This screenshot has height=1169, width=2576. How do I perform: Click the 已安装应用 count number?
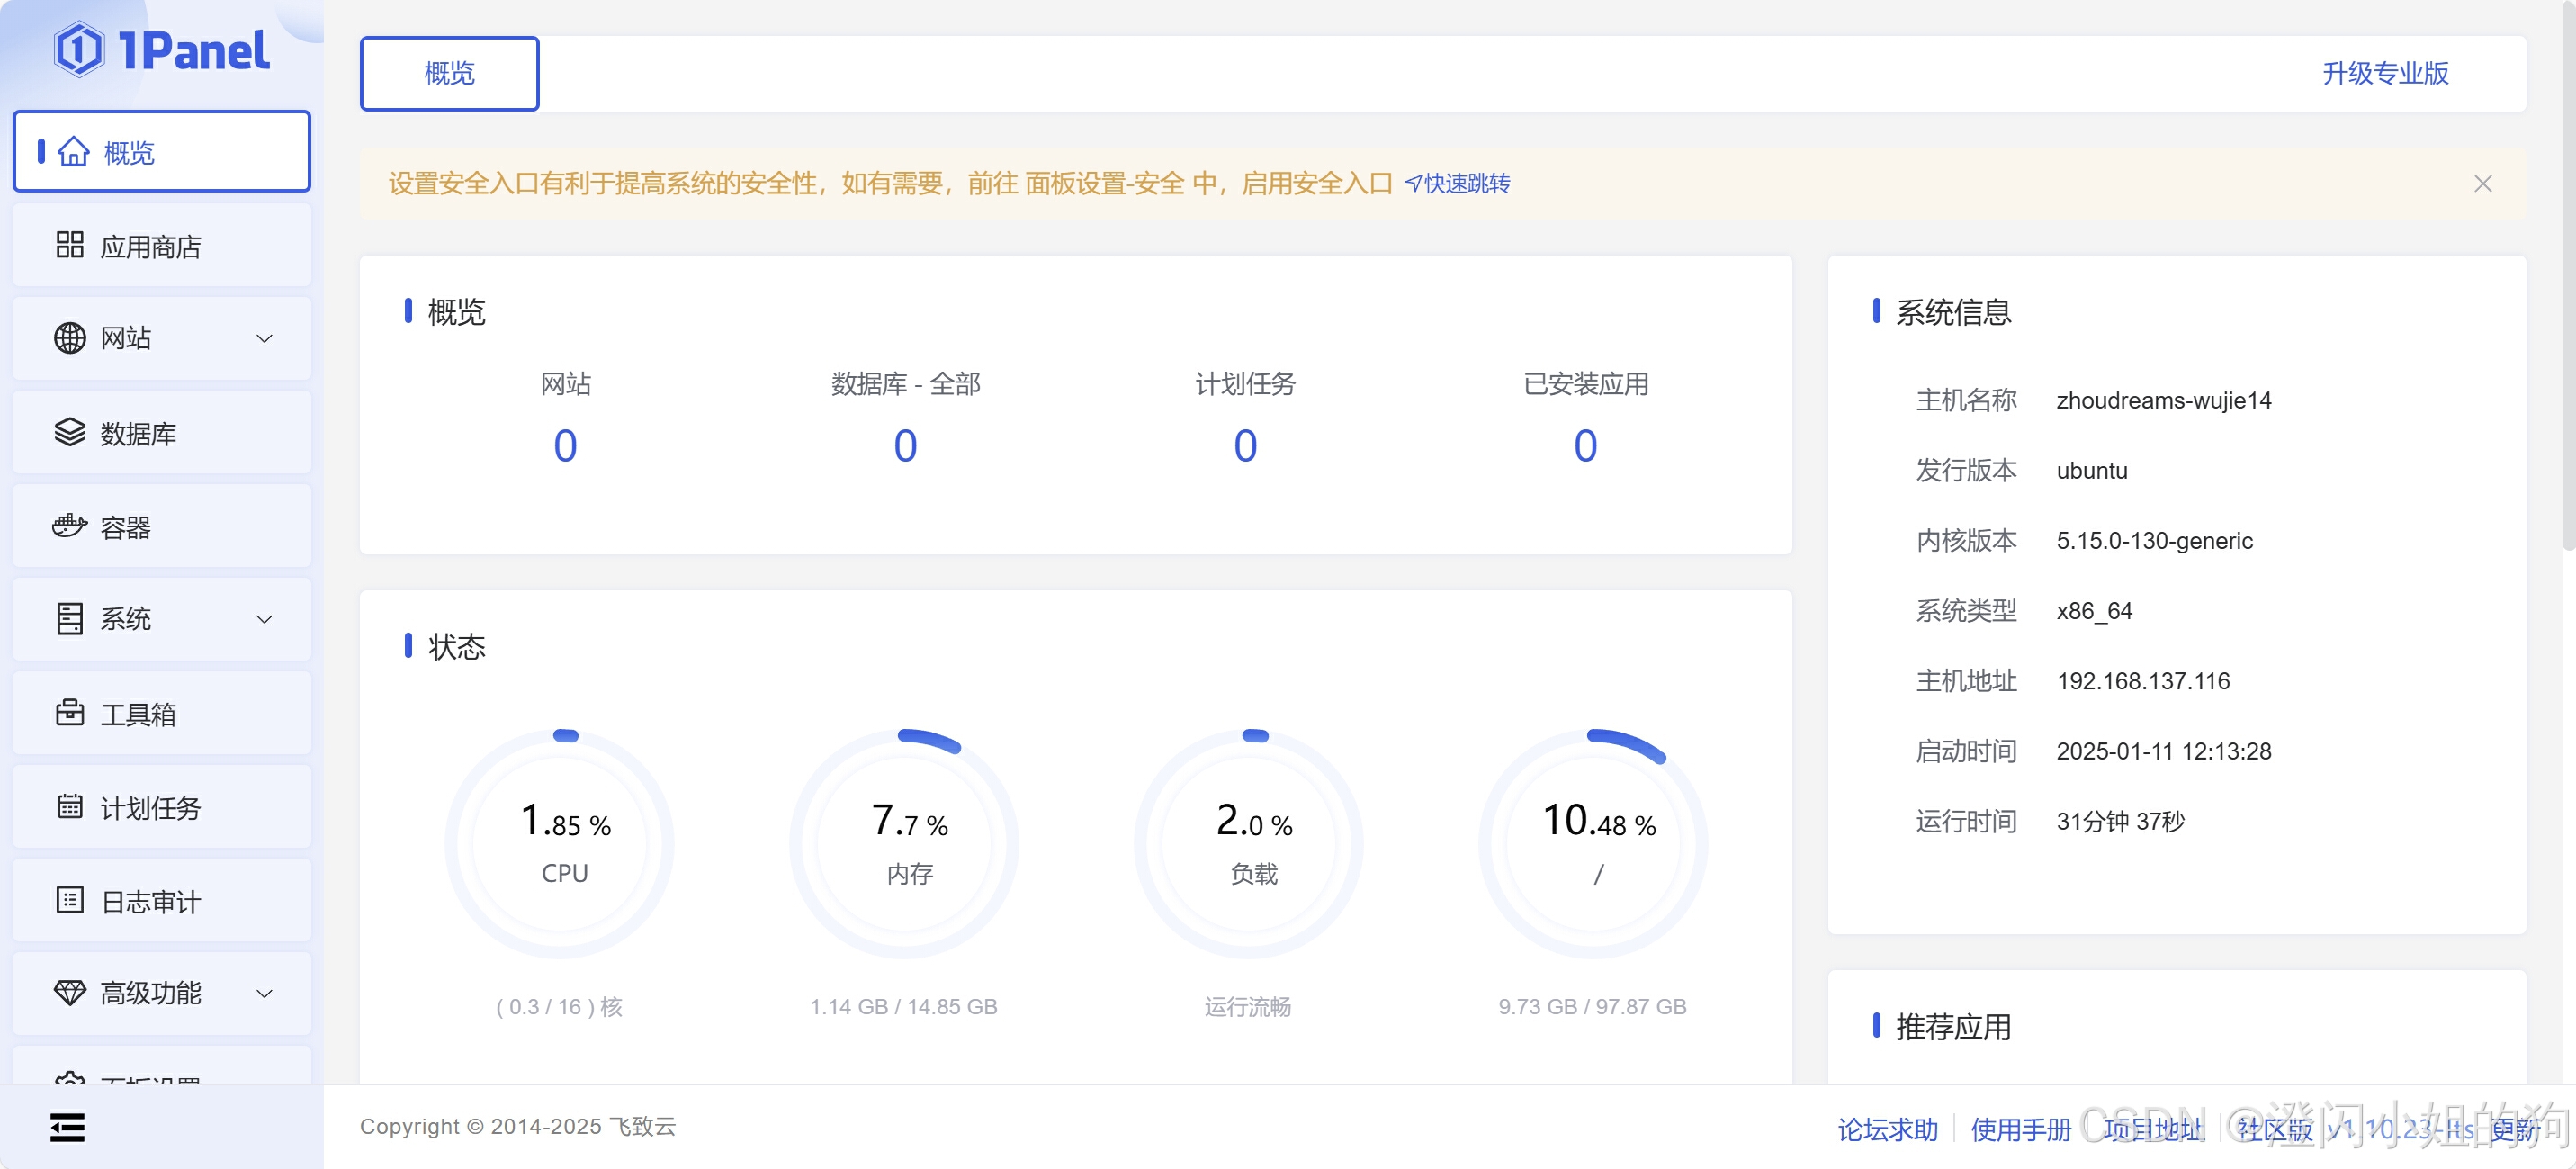1585,446
